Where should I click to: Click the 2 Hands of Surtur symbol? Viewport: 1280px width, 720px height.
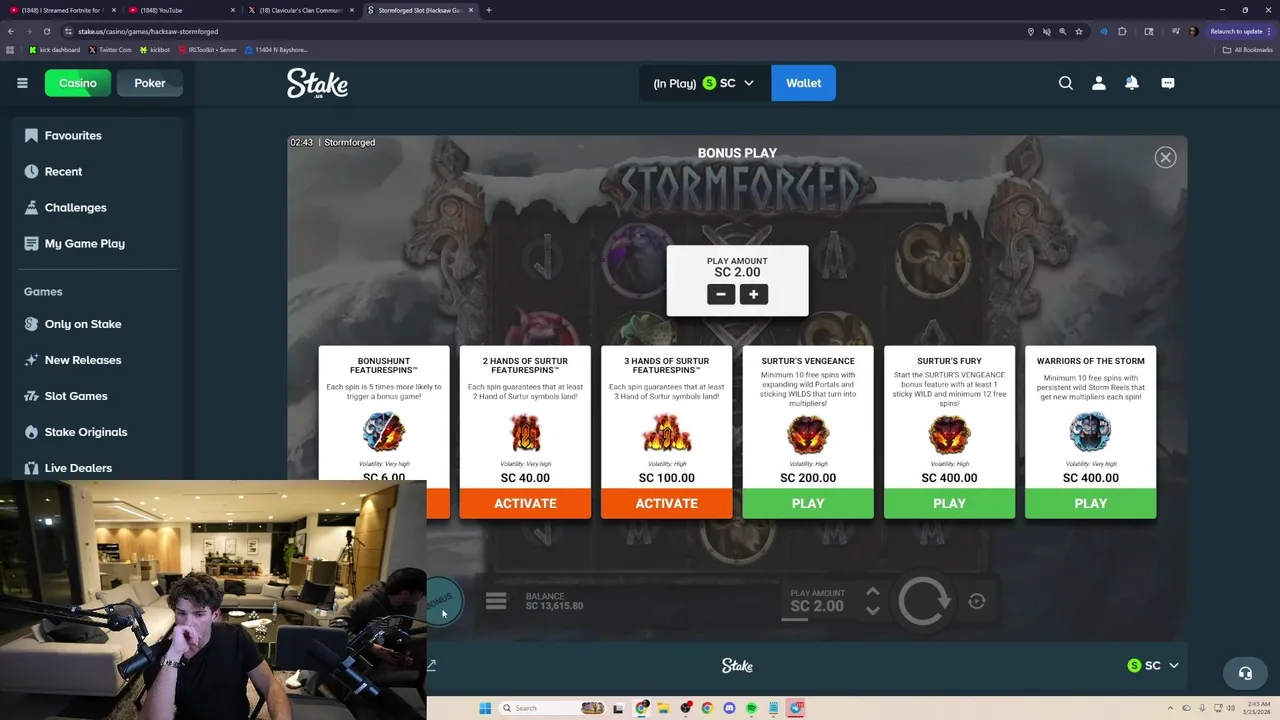click(525, 433)
